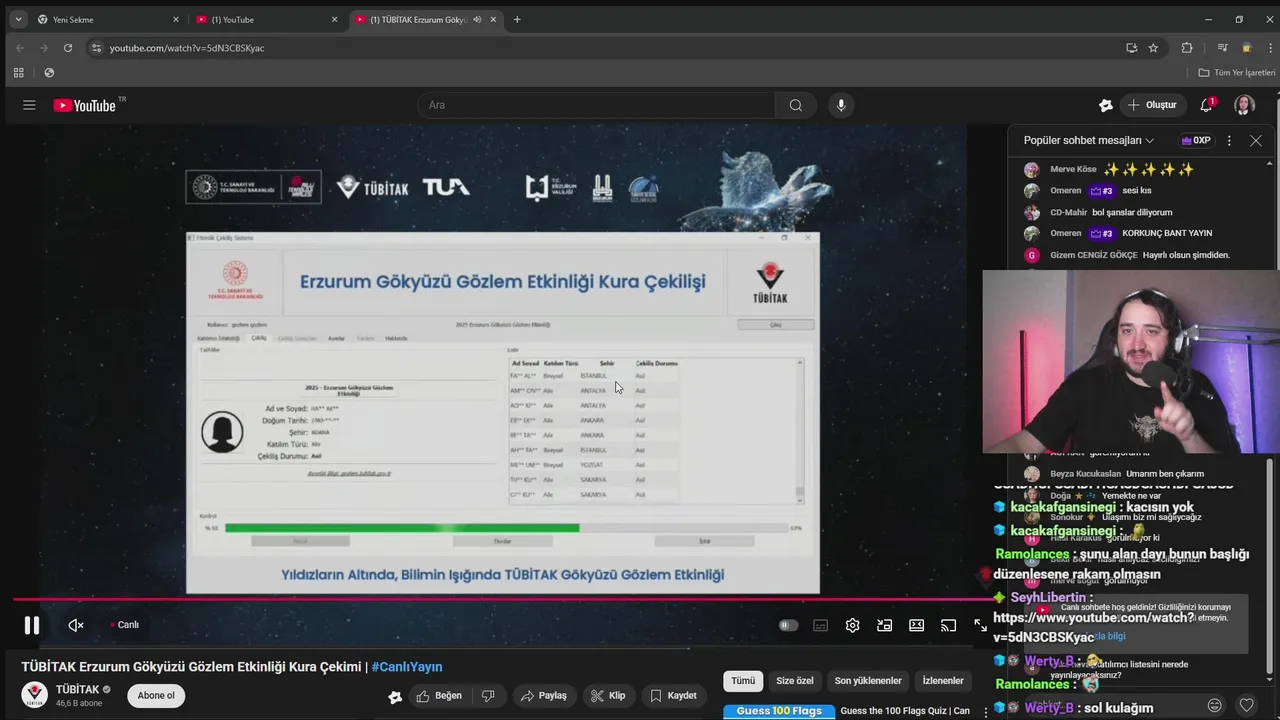
Task: Open YouTube notifications bell
Action: [1207, 105]
